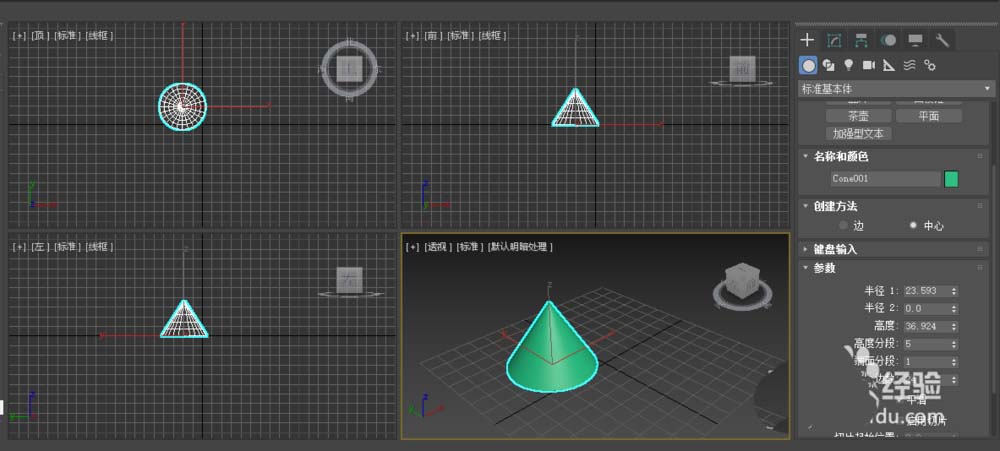The image size is (1000, 451).
Task: Open the Hierarchy panel tab icon
Action: [x=861, y=40]
